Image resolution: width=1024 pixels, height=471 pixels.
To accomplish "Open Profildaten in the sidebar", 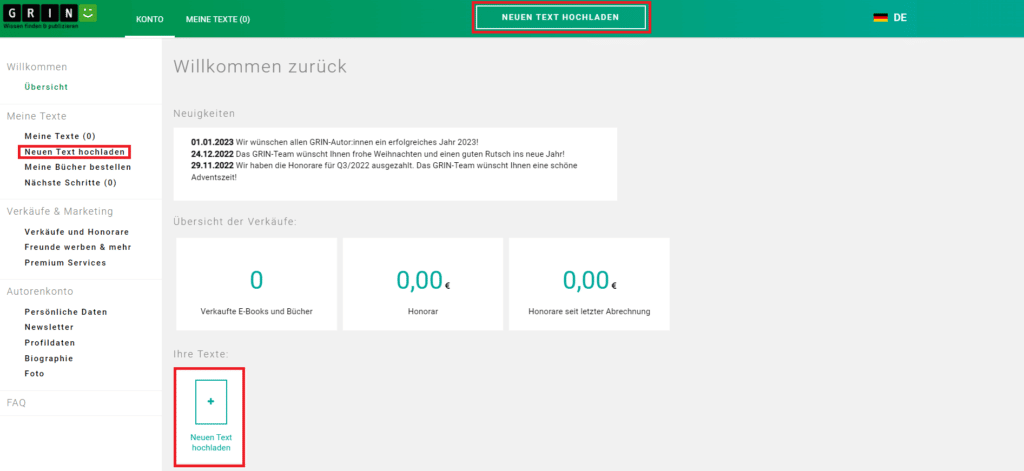I will pos(50,343).
